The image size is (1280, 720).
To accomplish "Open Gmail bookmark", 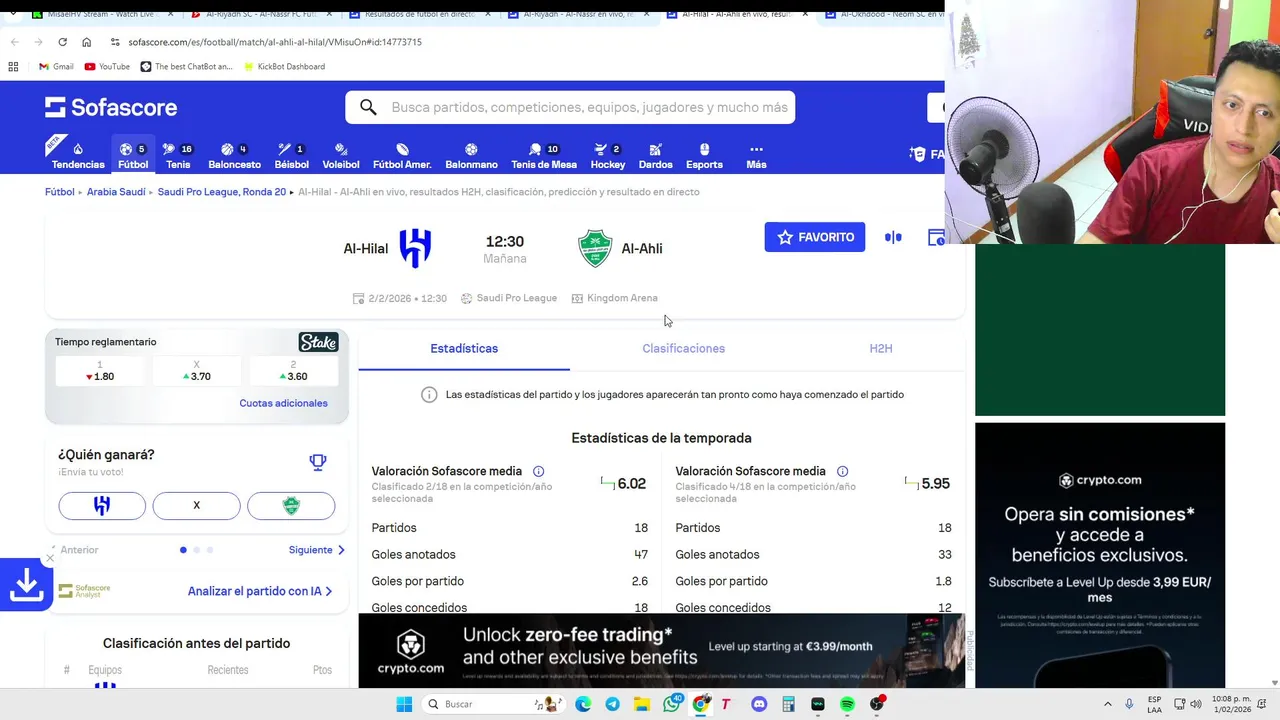I will pos(56,67).
